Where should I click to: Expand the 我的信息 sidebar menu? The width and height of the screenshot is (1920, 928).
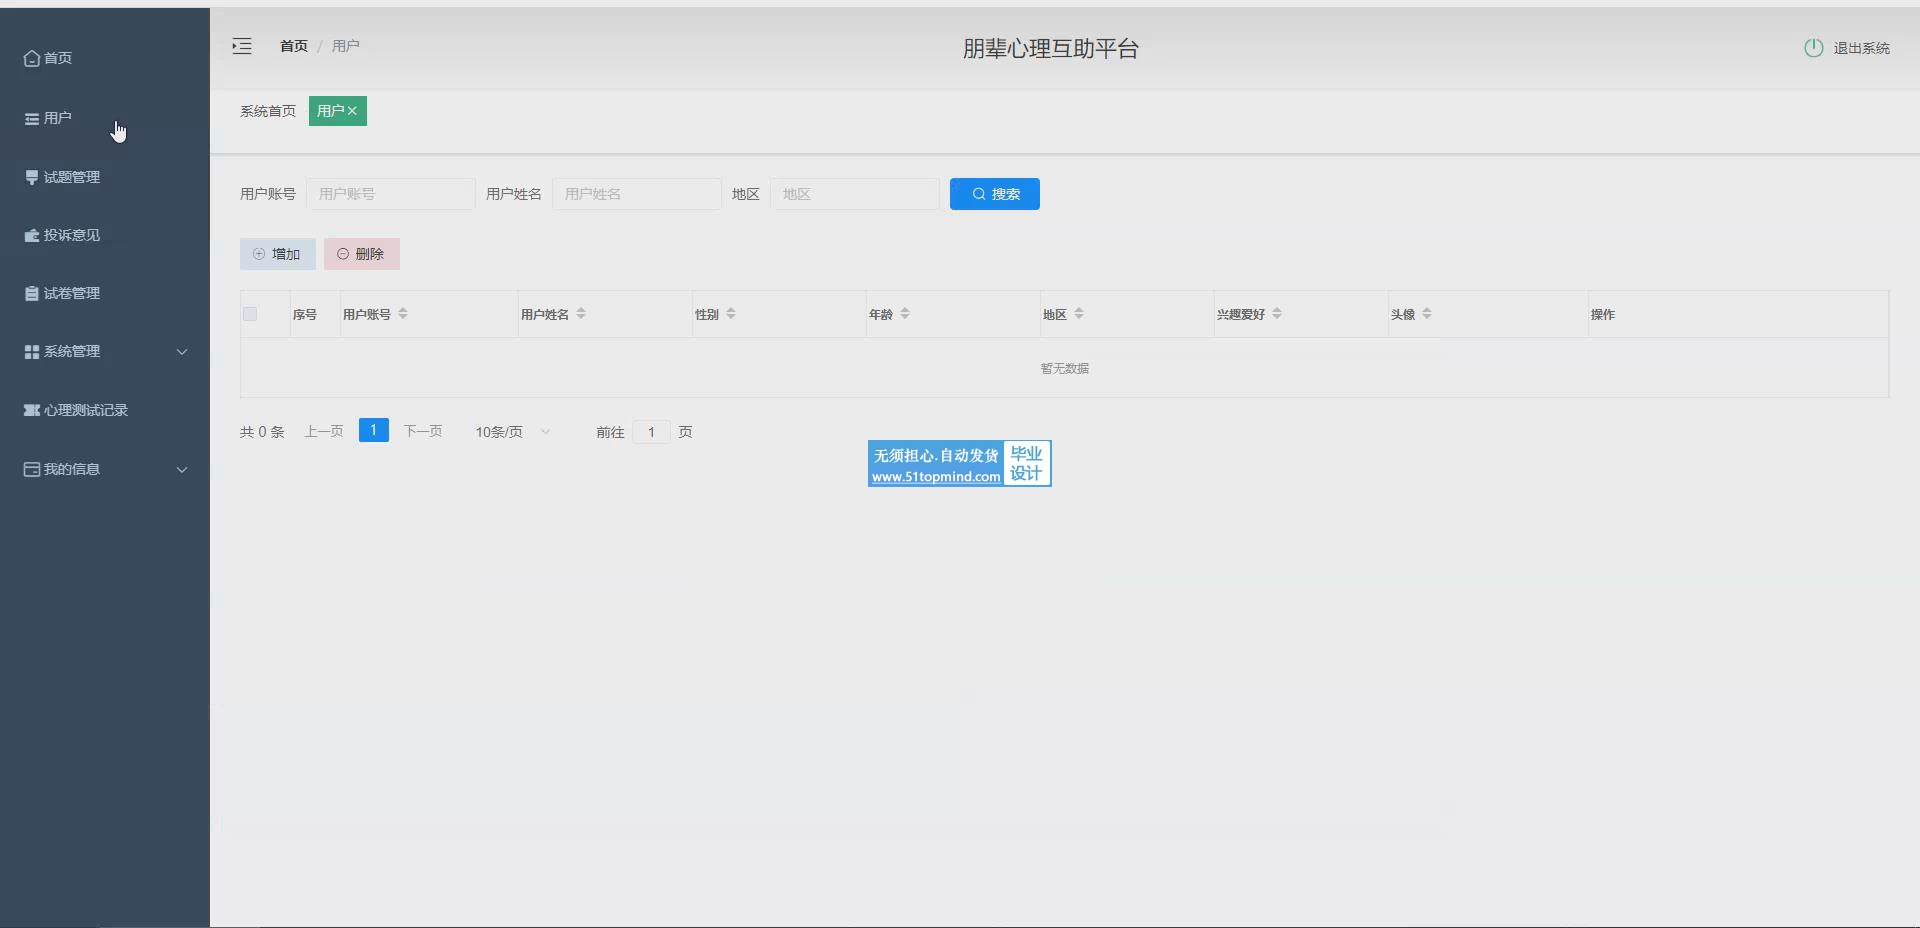click(x=105, y=469)
